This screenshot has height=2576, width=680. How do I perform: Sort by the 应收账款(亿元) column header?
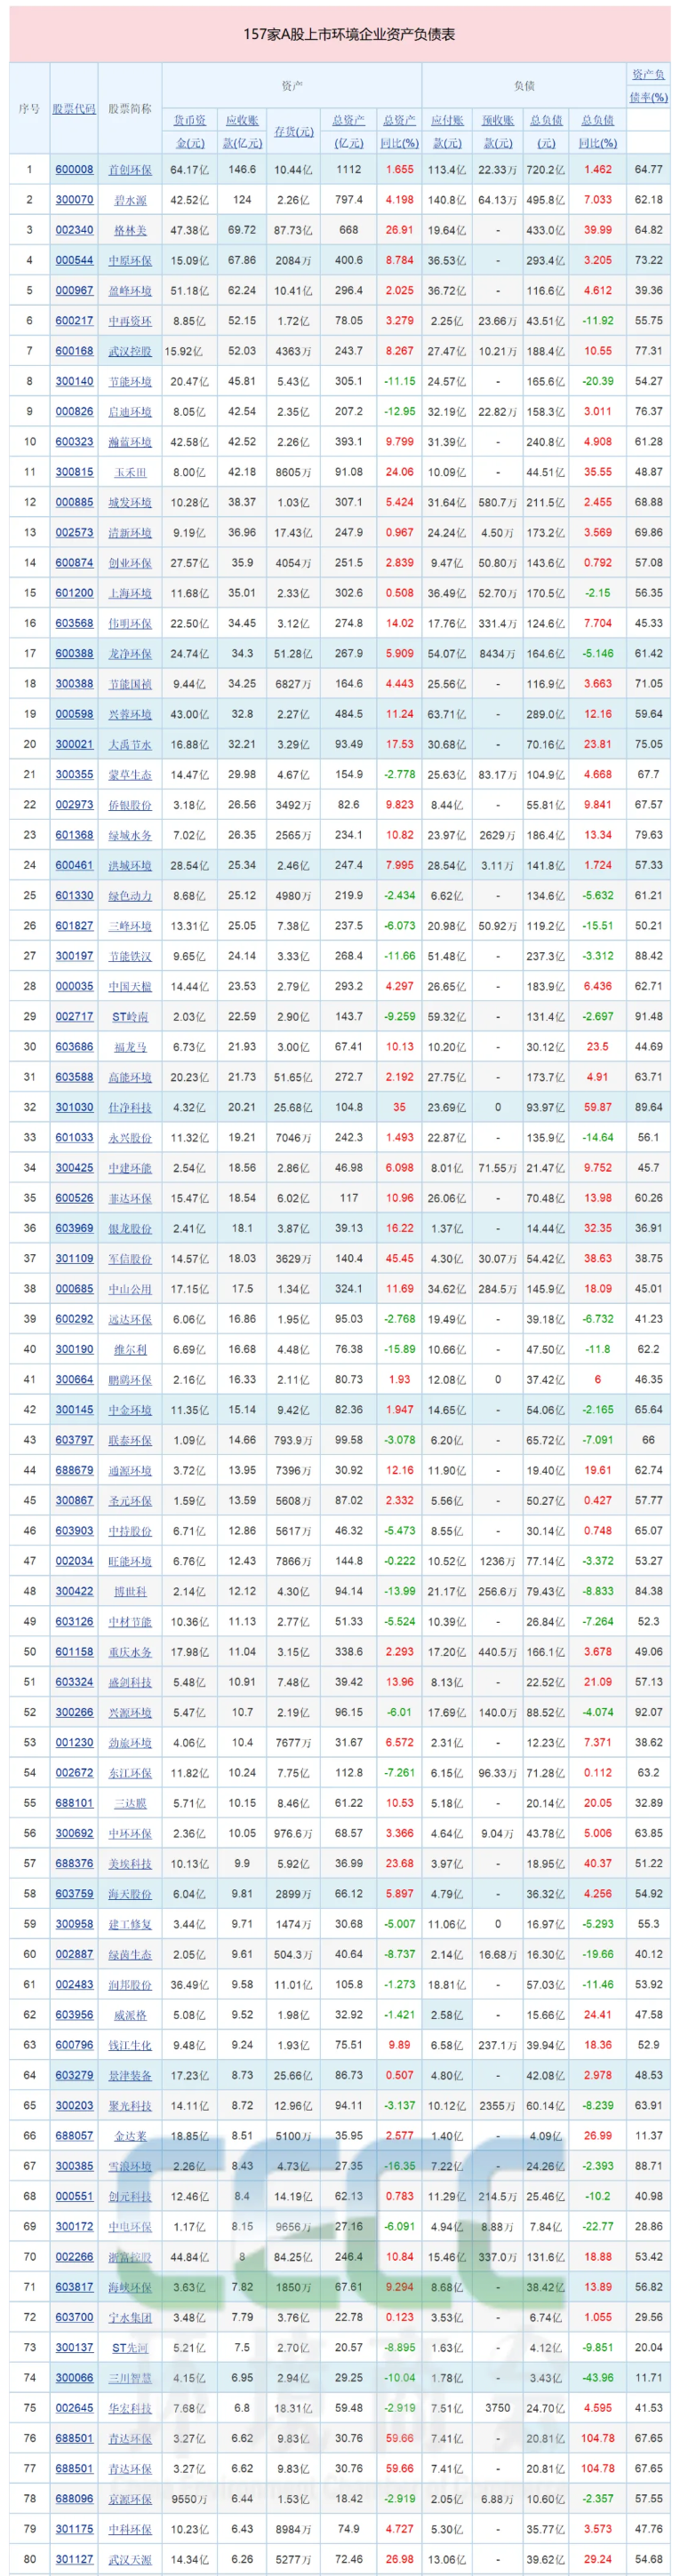click(242, 131)
